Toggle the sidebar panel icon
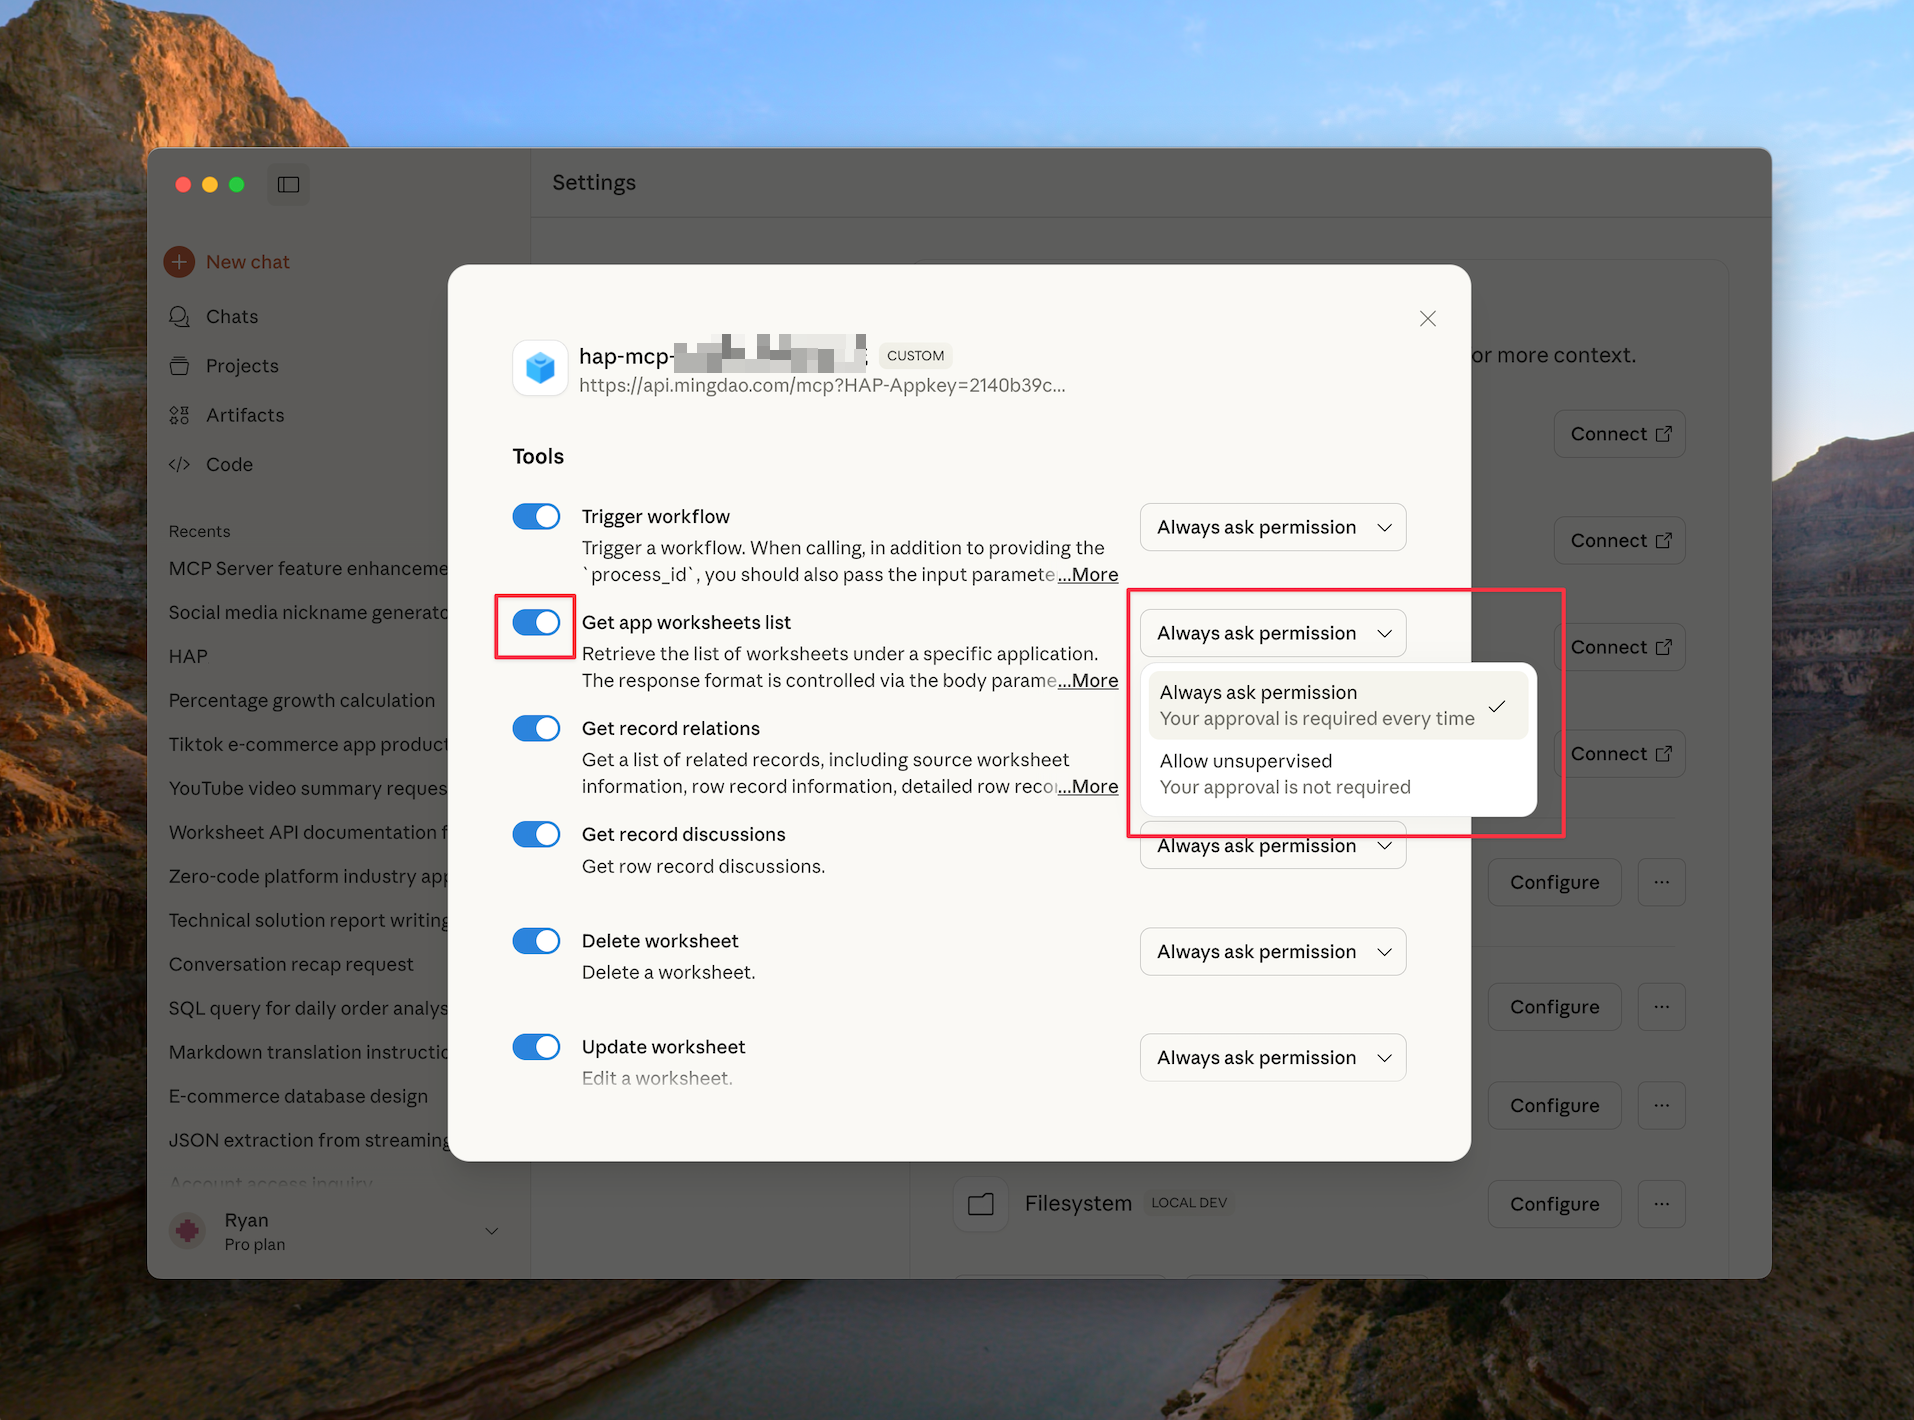This screenshot has height=1420, width=1914. click(288, 184)
